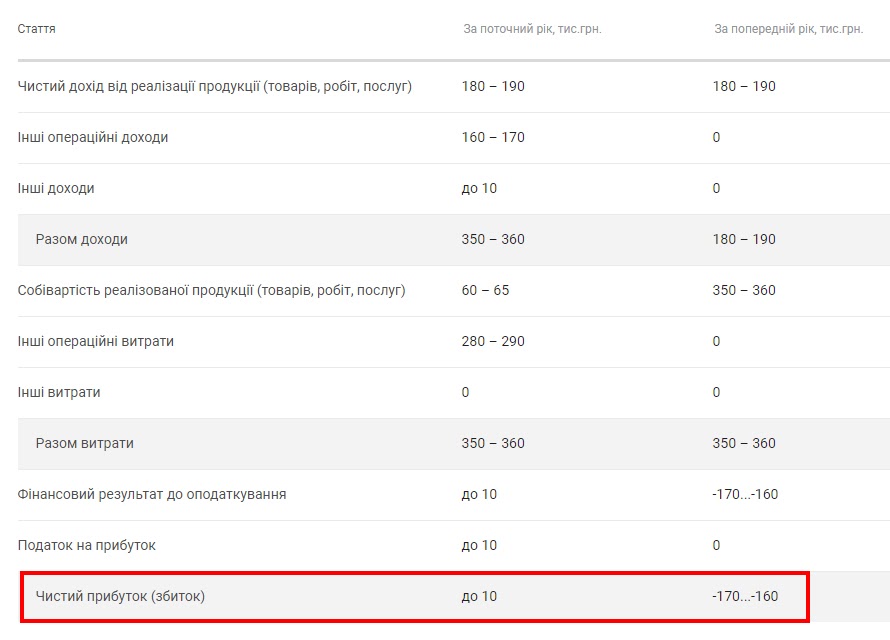Select the 60 – 65 value cell

[x=485, y=290]
